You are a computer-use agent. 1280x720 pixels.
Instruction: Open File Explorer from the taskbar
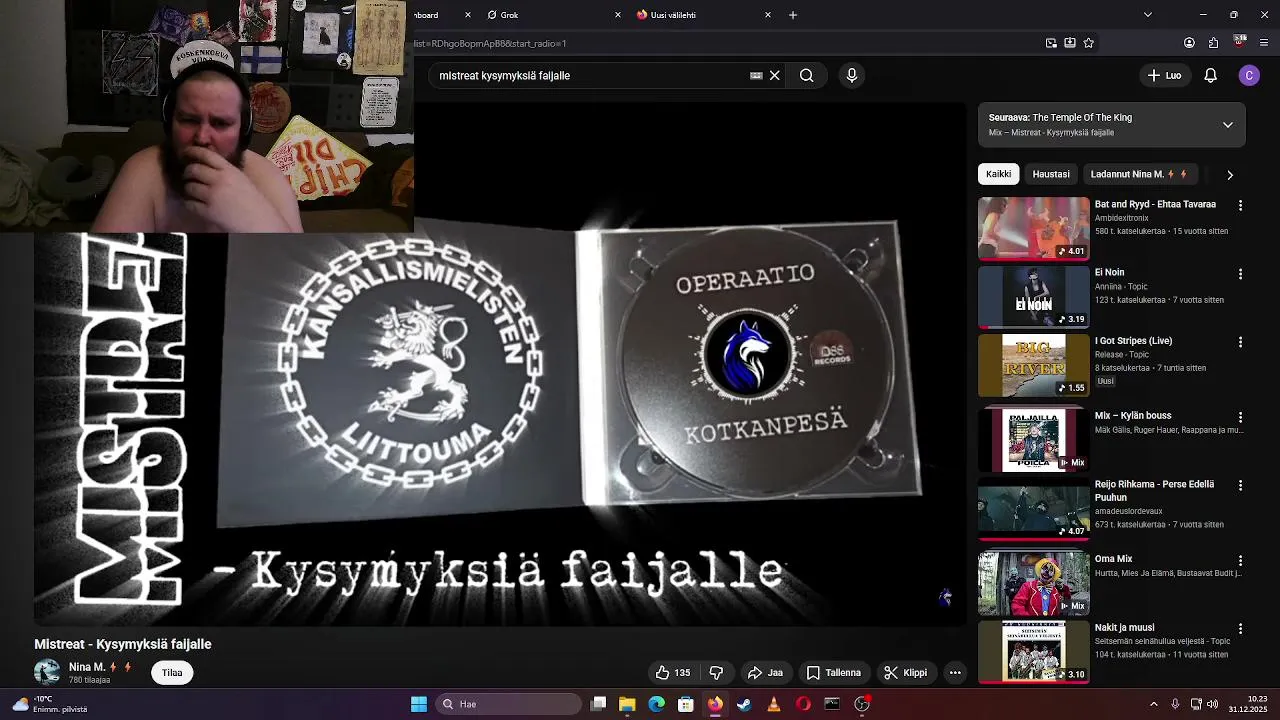pos(627,704)
